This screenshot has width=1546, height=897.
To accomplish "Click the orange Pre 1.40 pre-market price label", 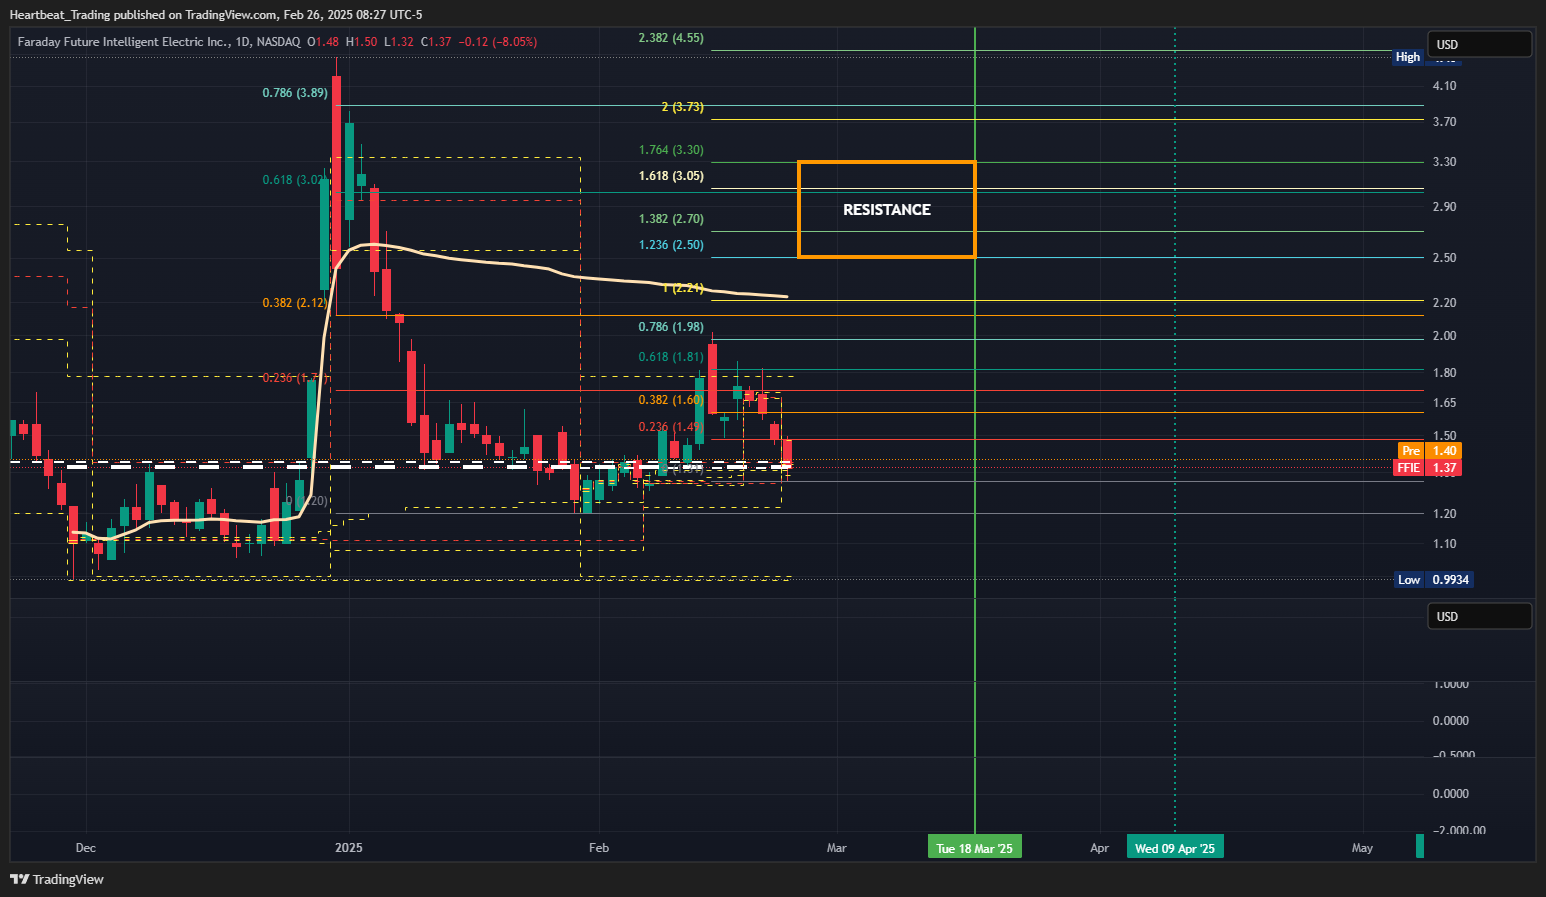I will (x=1429, y=451).
